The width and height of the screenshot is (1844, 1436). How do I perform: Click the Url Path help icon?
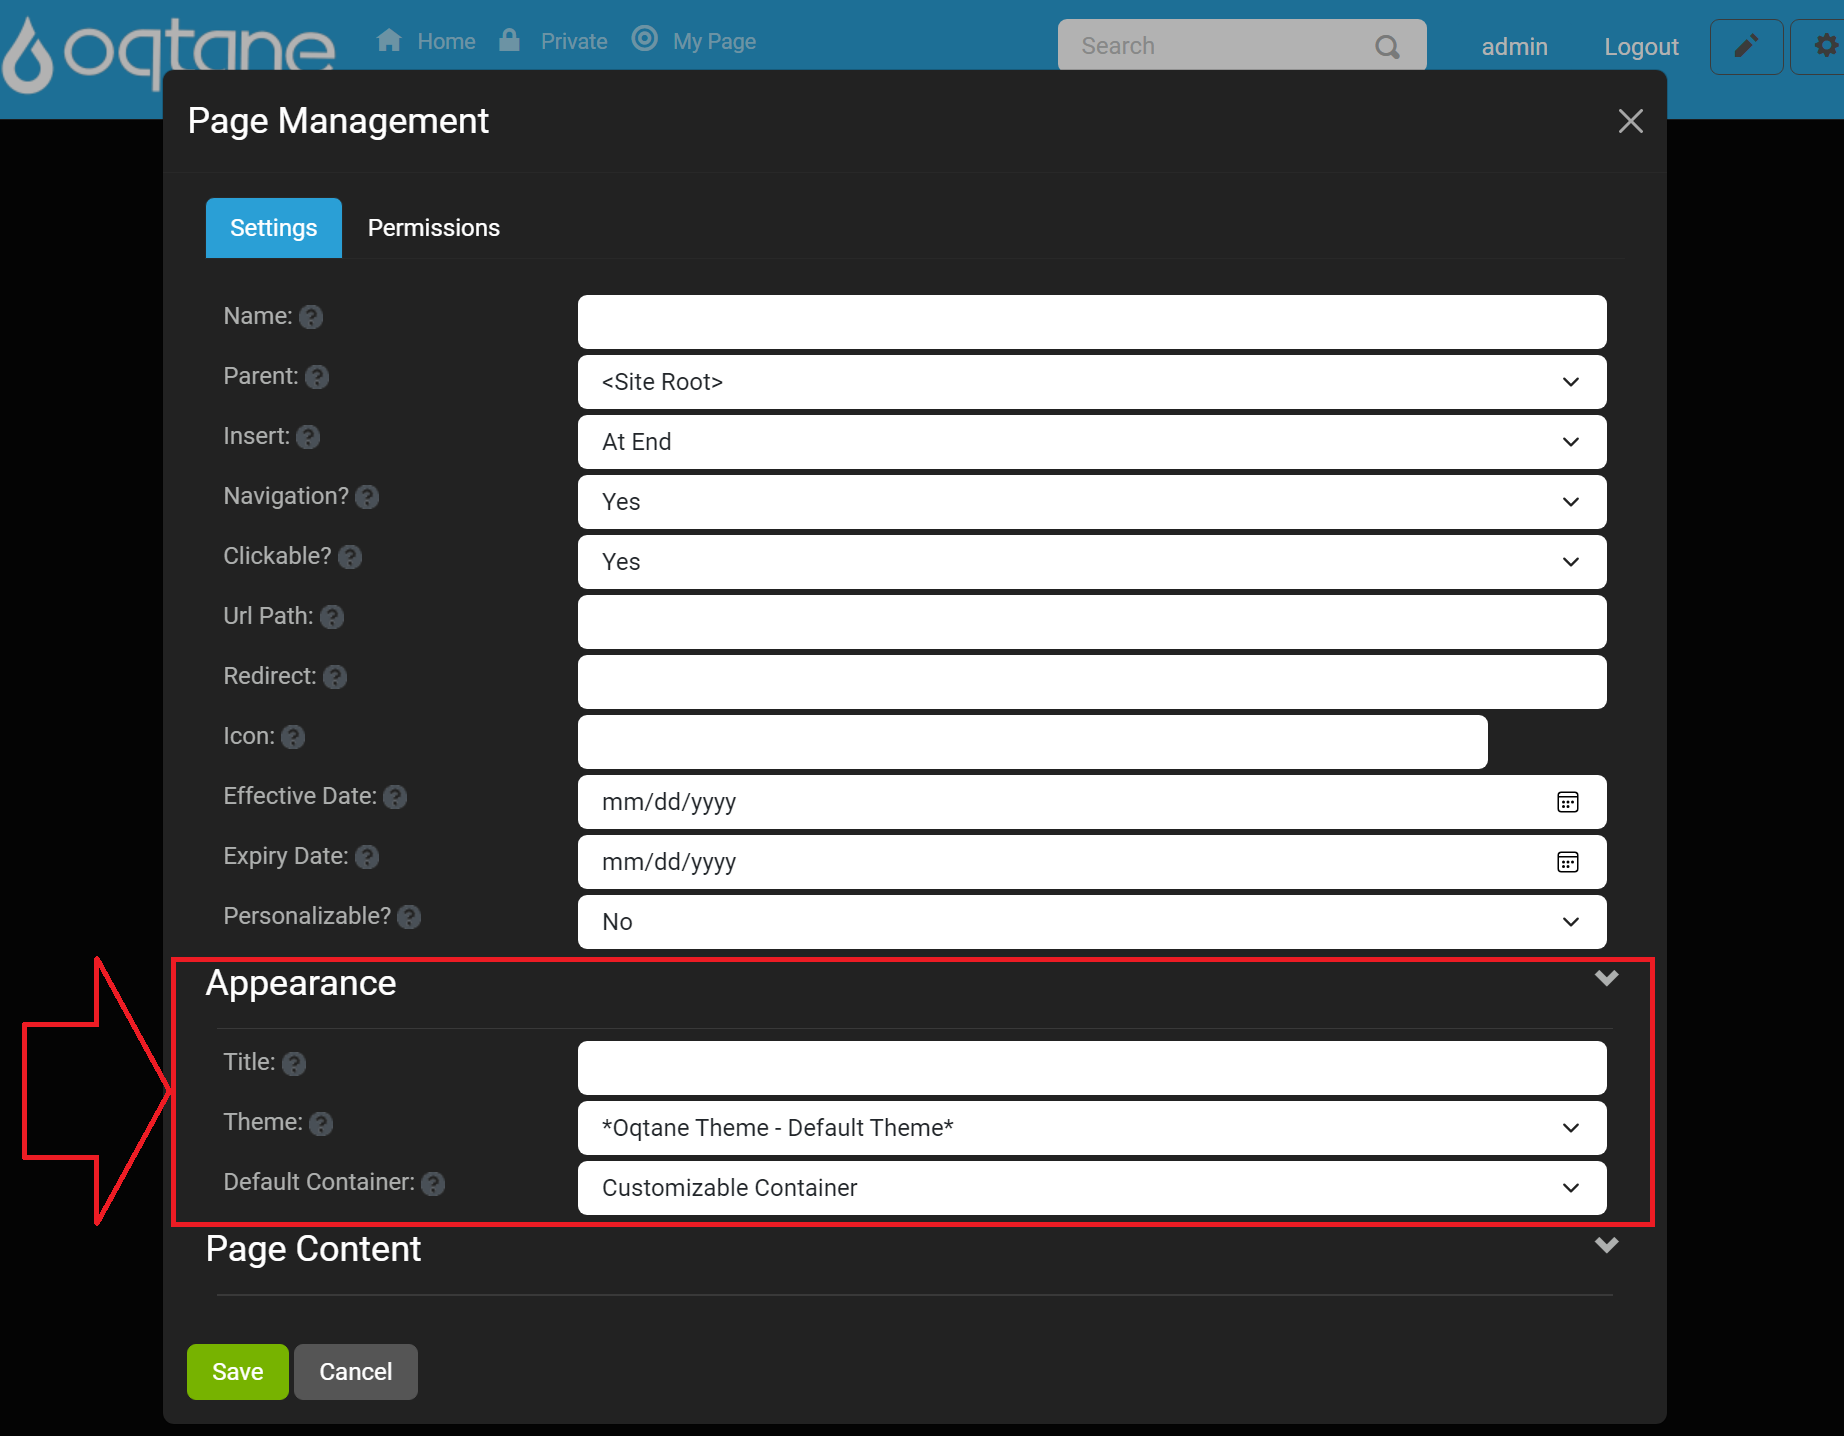pos(332,617)
